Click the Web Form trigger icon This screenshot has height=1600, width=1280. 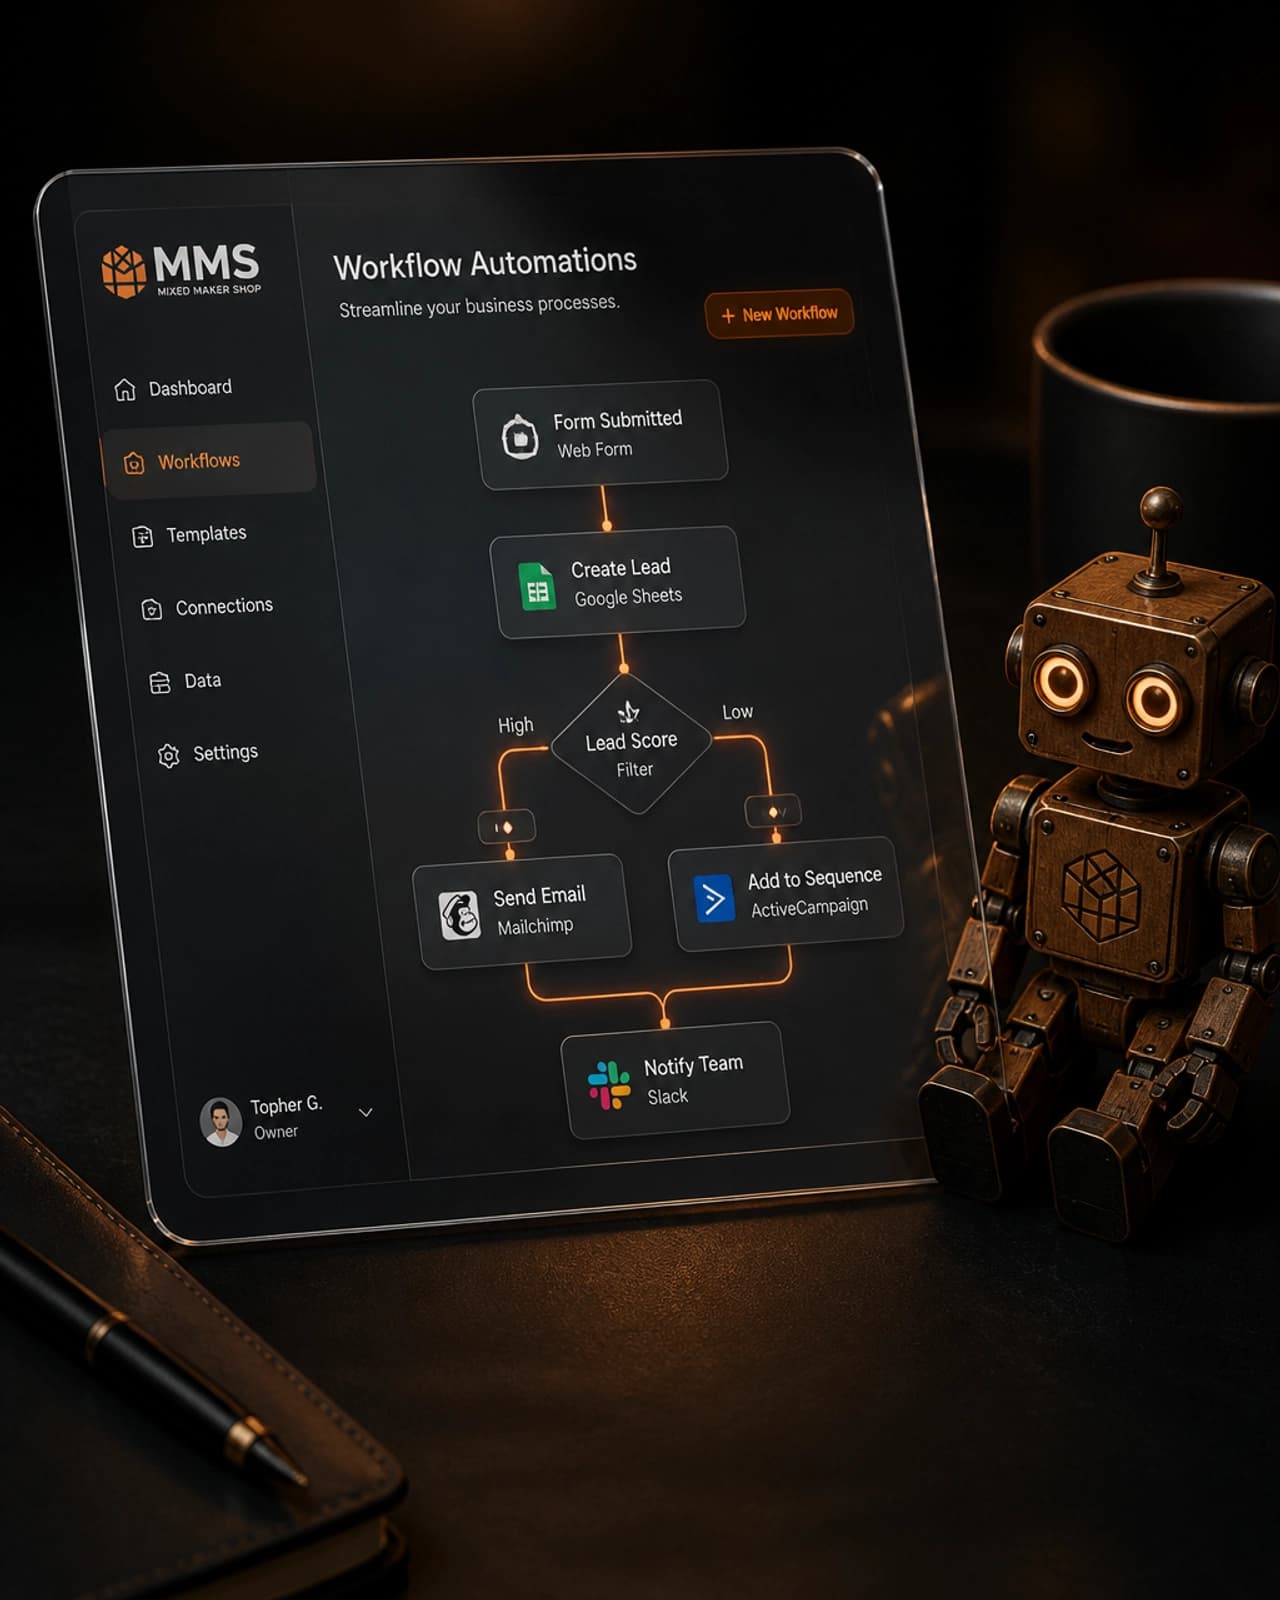(x=520, y=437)
